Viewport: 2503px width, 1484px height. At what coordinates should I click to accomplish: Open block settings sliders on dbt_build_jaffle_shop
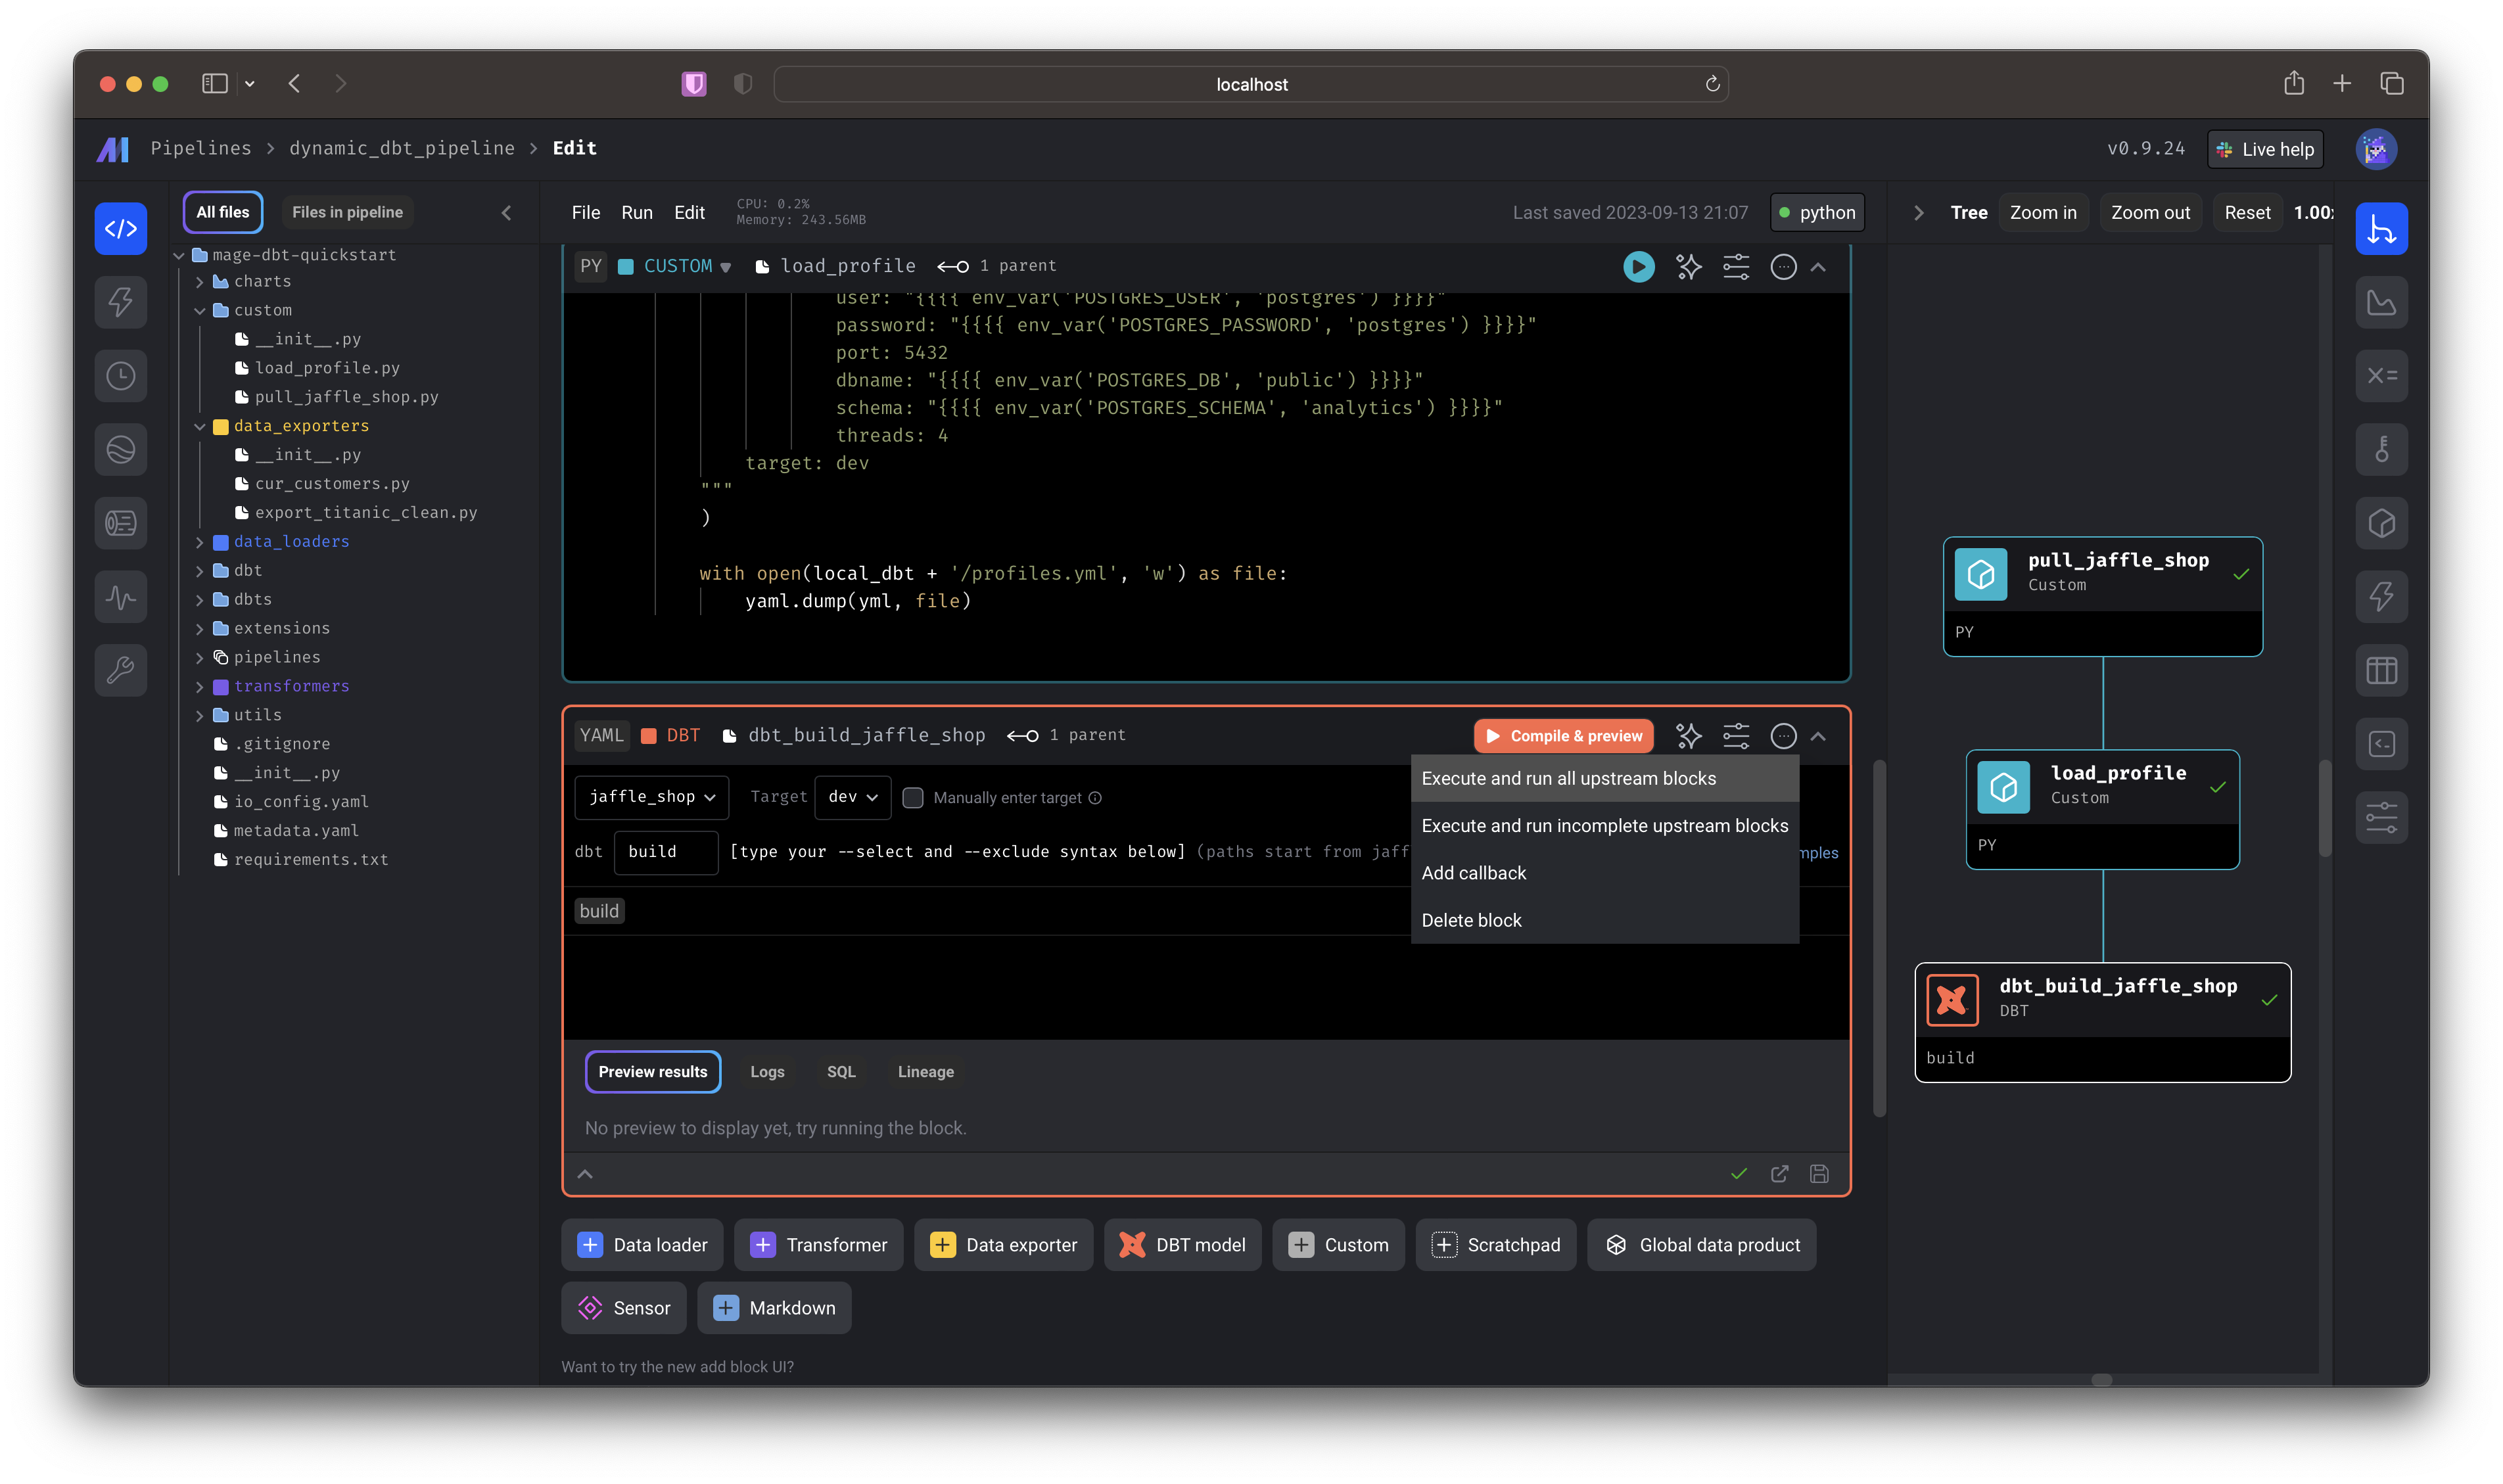[x=1736, y=736]
